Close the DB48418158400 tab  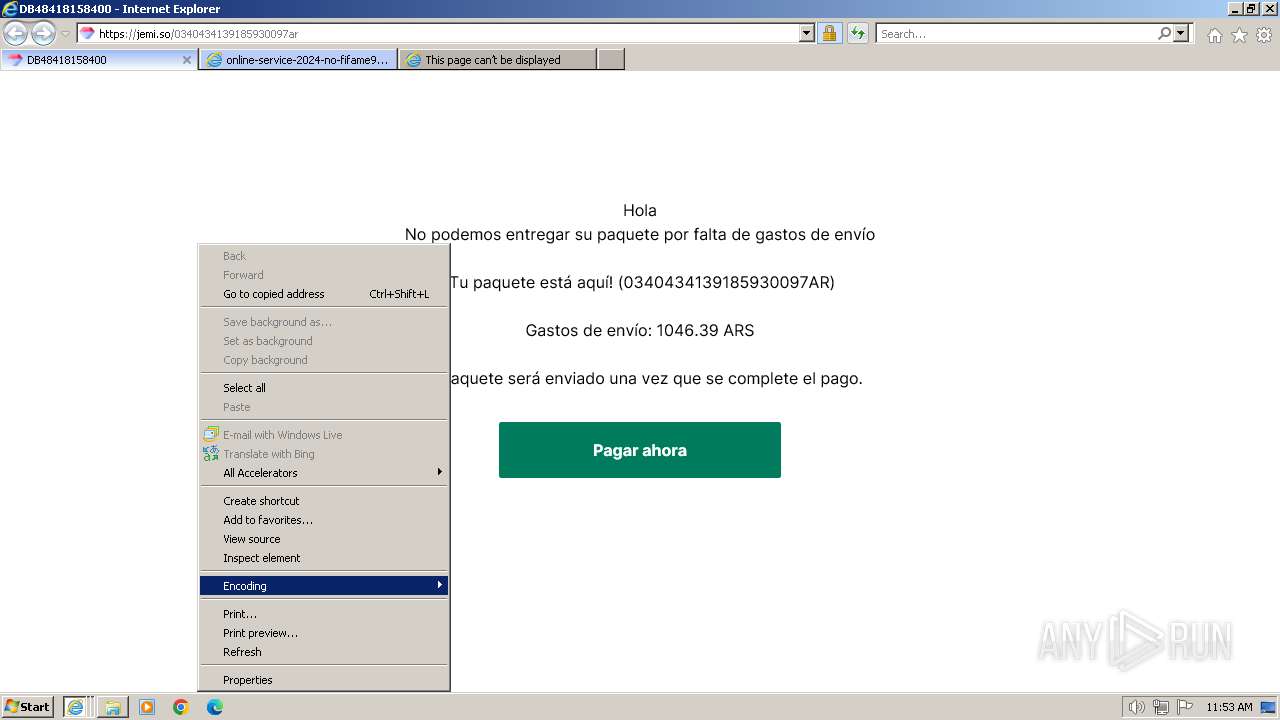click(186, 60)
